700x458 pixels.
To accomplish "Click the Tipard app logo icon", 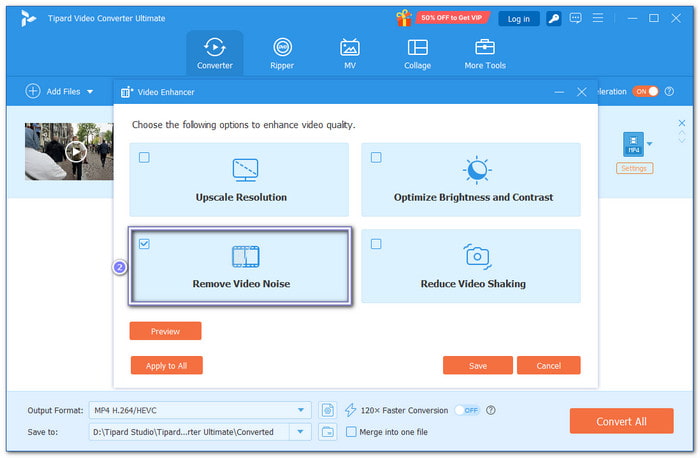I will pos(28,18).
